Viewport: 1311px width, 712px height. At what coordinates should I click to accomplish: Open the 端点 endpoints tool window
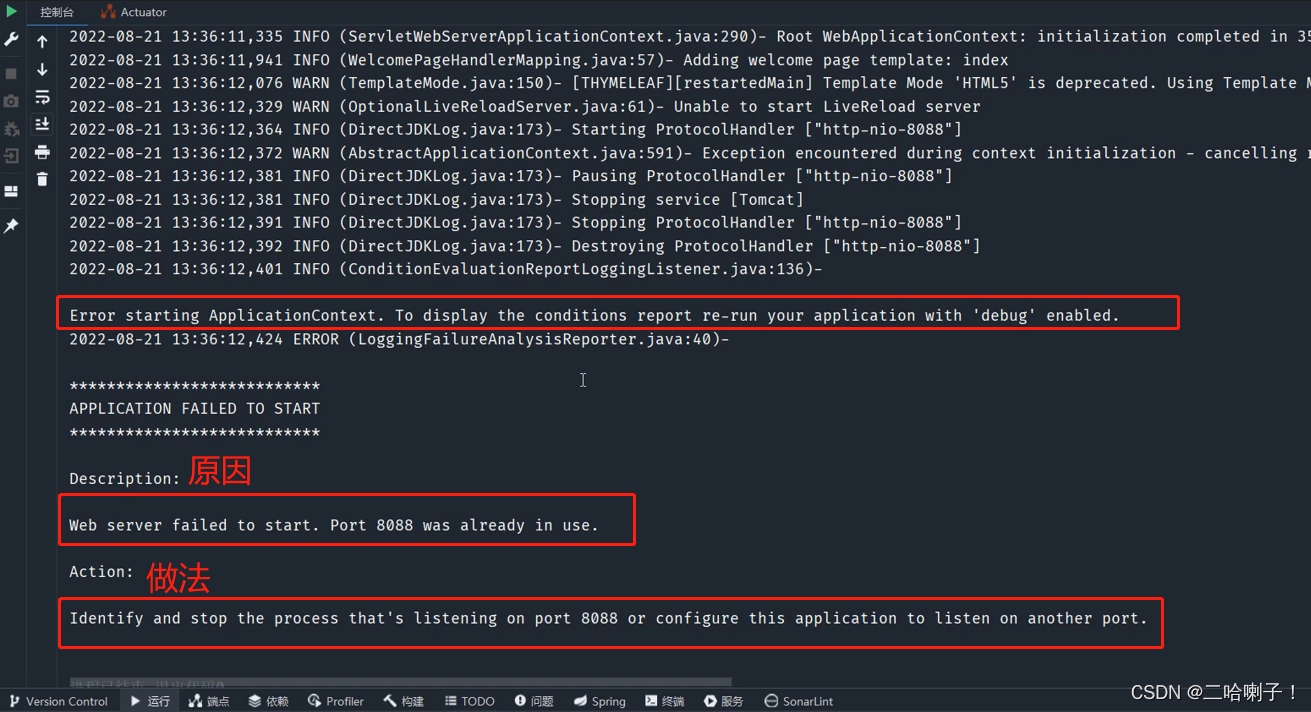pyautogui.click(x=208, y=701)
